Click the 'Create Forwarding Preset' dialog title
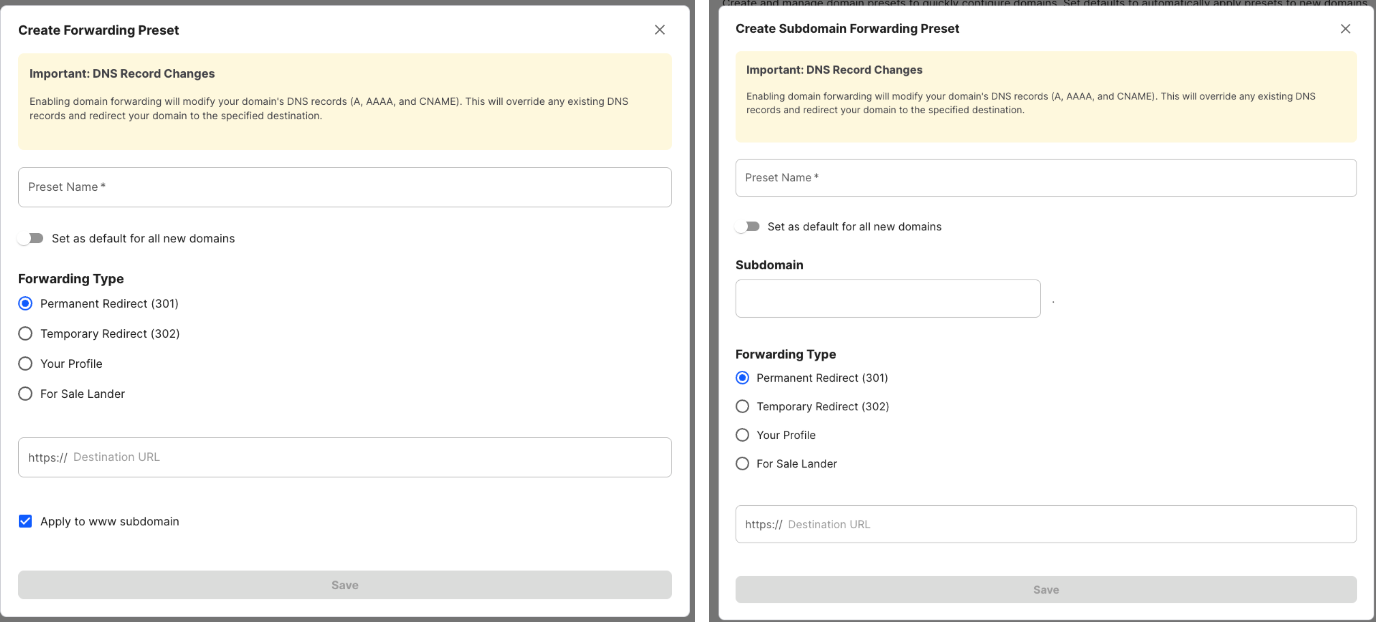The image size is (1376, 622). click(x=99, y=30)
